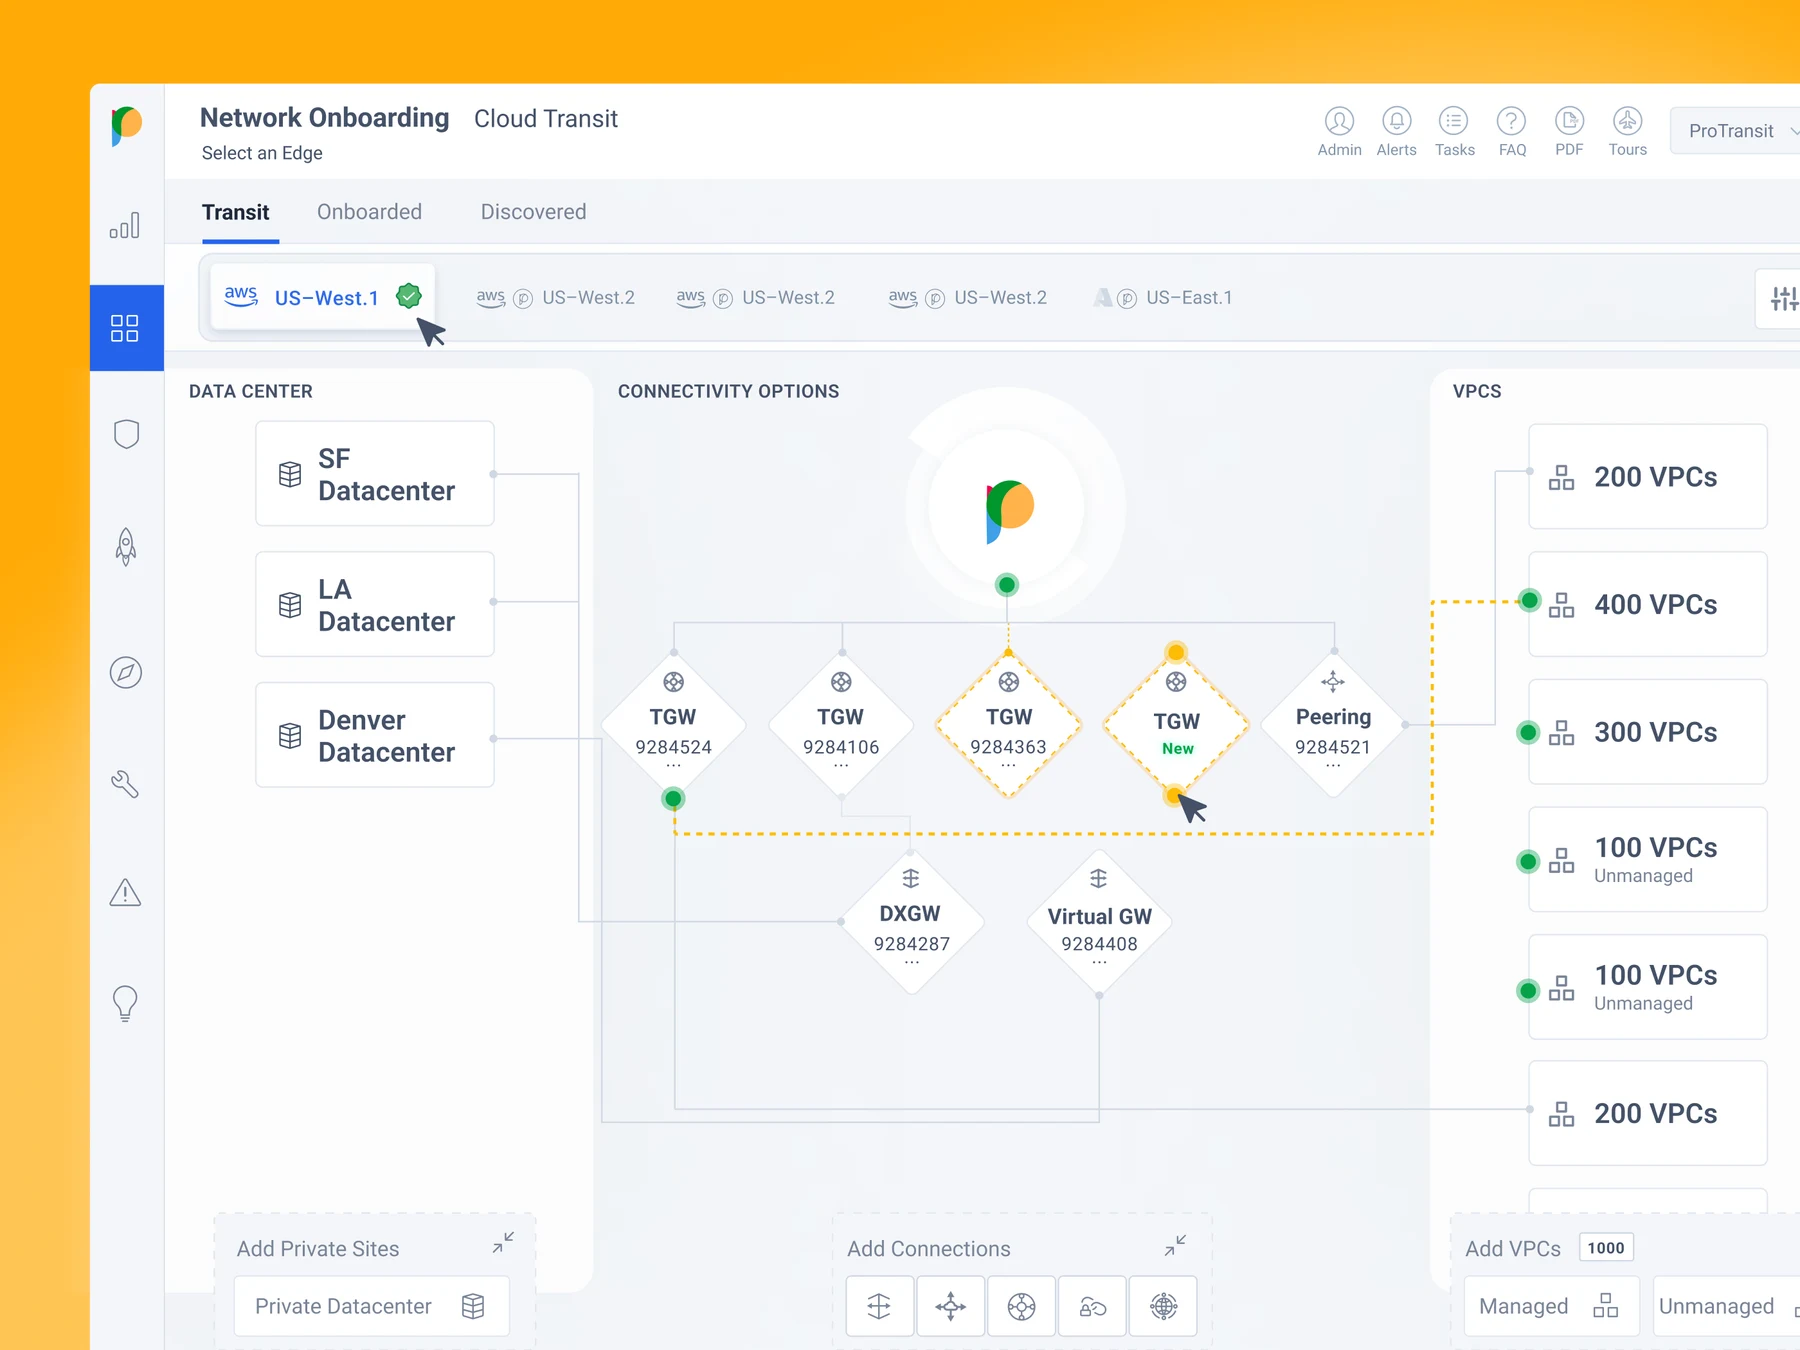Screen dimensions: 1800x1350
Task: Click the TGW 9284106 node
Action: click(x=841, y=725)
